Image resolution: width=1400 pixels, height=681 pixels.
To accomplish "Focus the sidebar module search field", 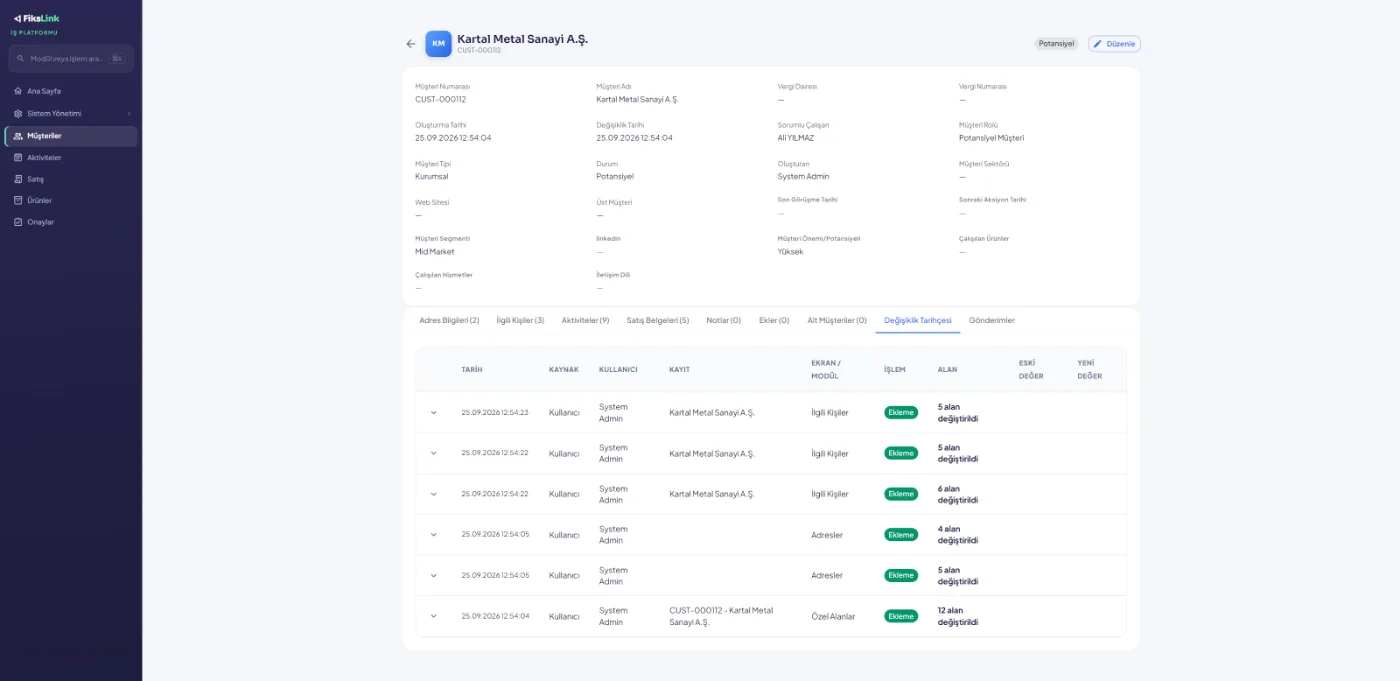I will pos(71,58).
